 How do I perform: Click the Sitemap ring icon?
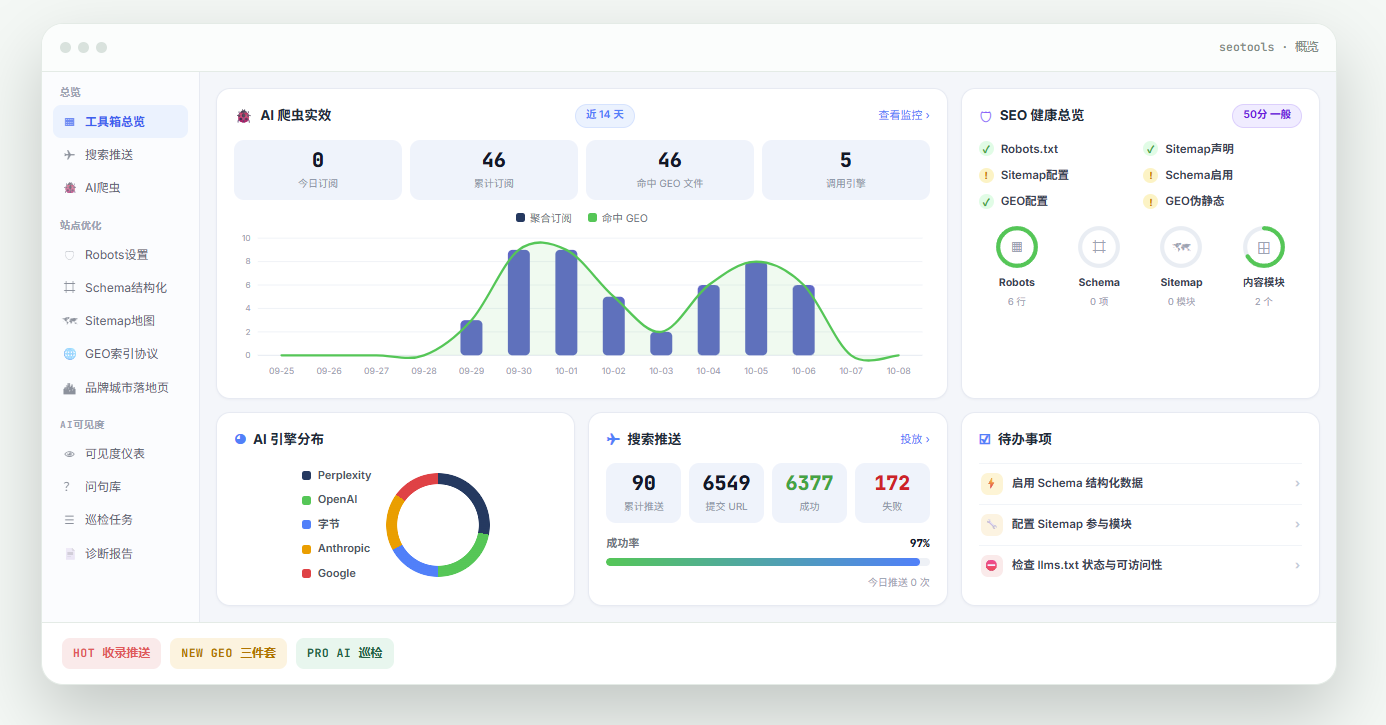[x=1181, y=247]
